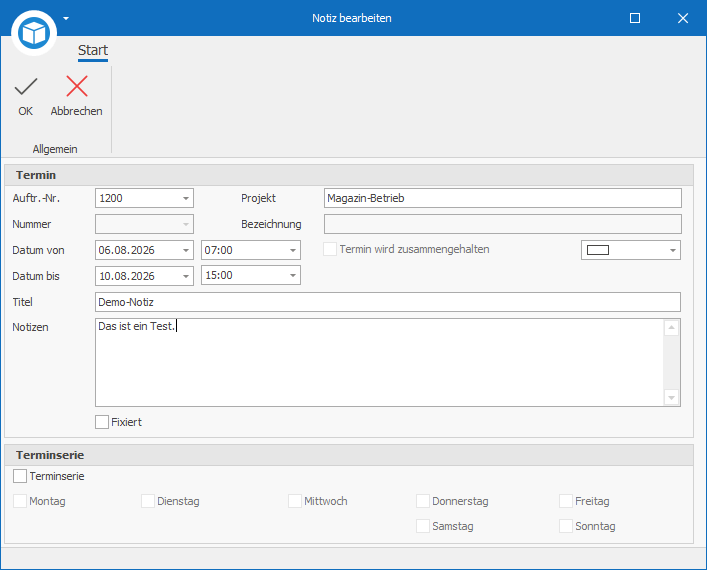Open the 15:00 end time dropdown
This screenshot has height=570, width=707.
(293, 276)
